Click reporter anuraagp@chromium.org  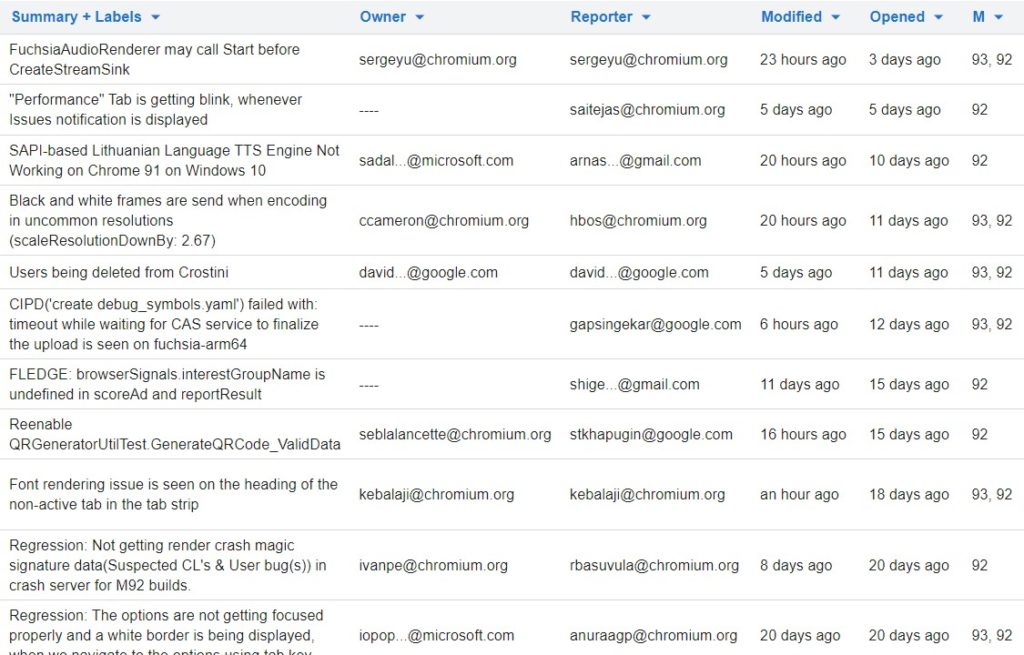(654, 635)
